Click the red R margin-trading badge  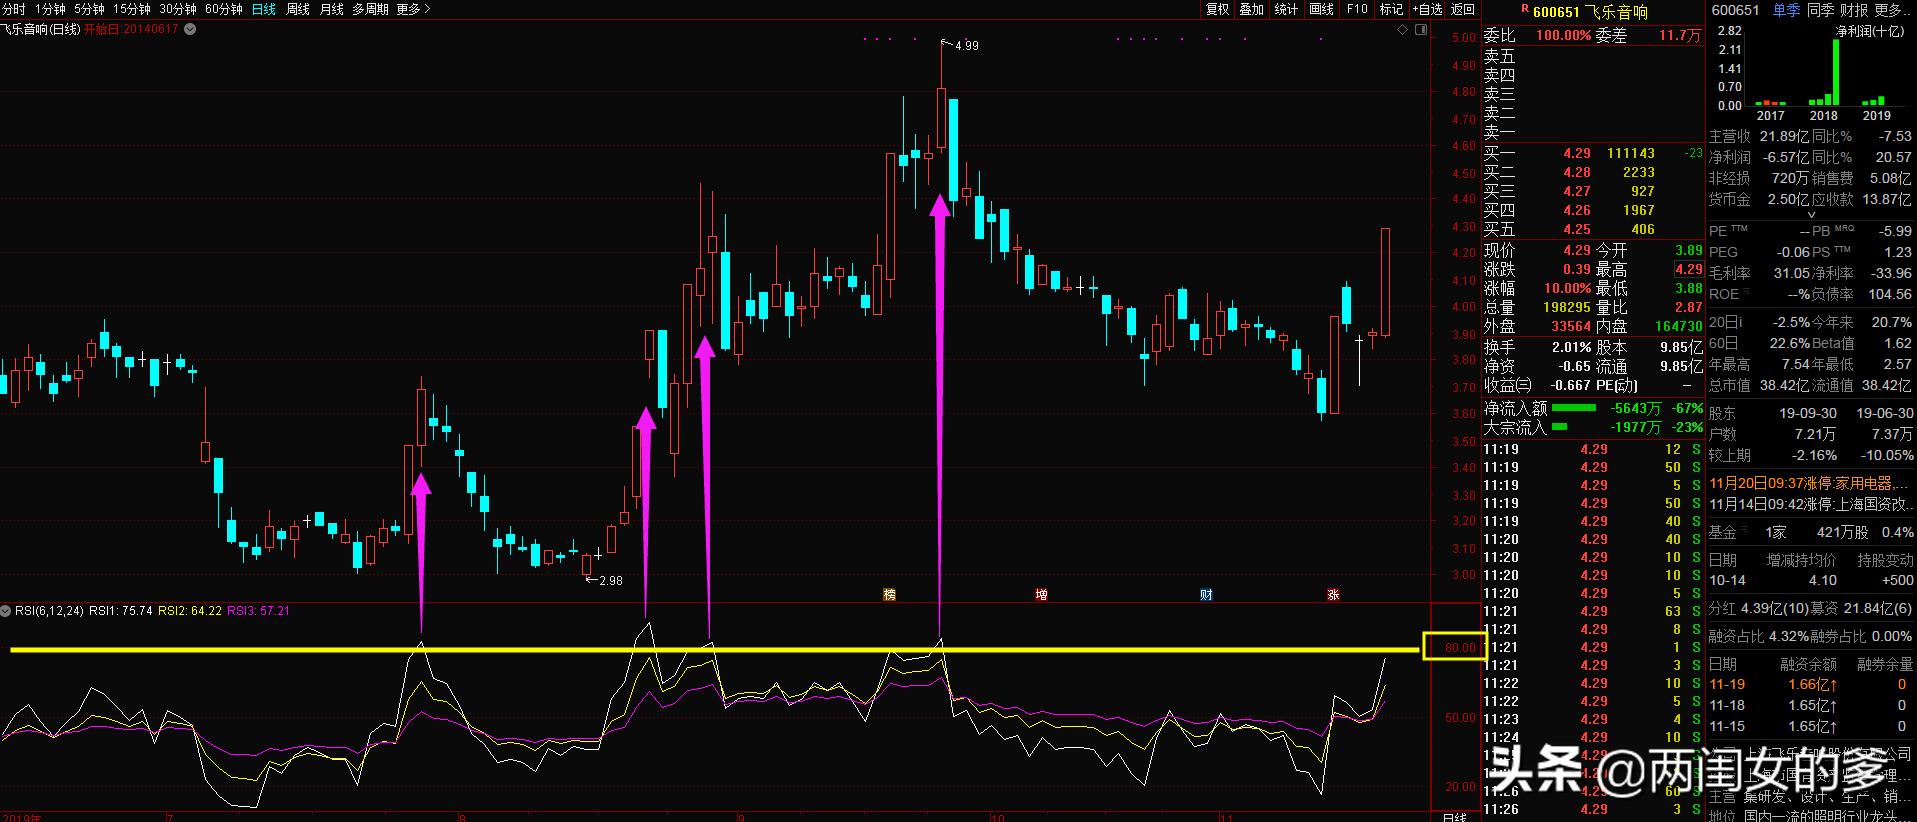click(1524, 9)
